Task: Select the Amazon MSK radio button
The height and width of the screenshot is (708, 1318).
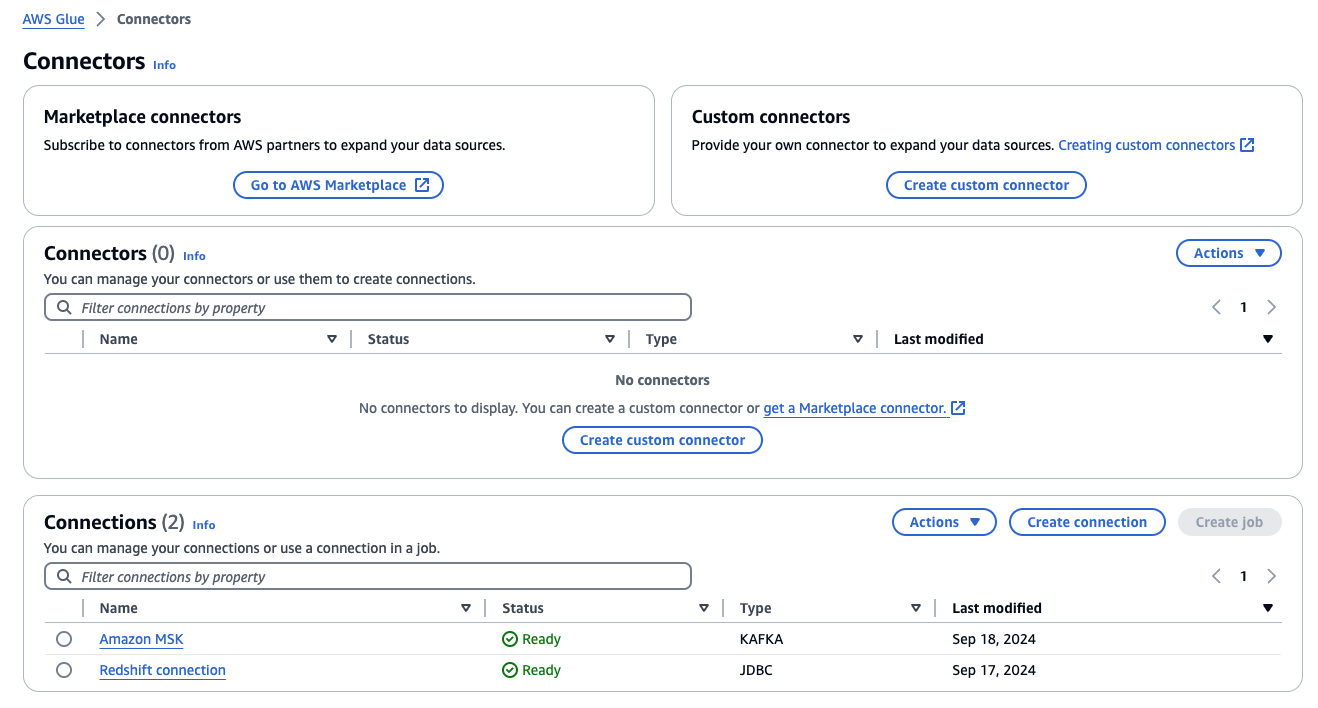Action: tap(64, 639)
